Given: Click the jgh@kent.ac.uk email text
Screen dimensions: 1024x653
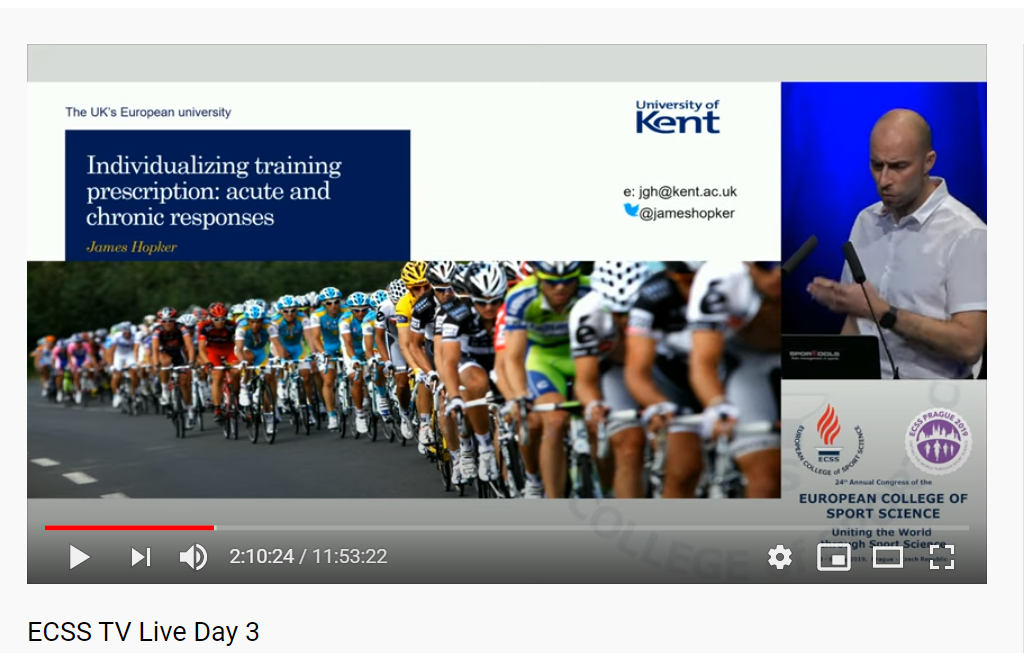Looking at the screenshot, I should coord(679,191).
